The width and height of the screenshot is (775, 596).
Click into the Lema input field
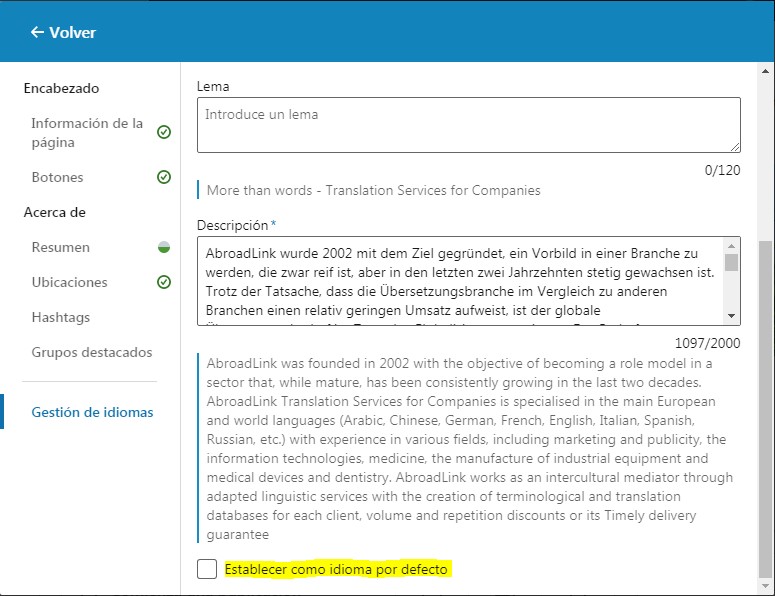click(469, 125)
